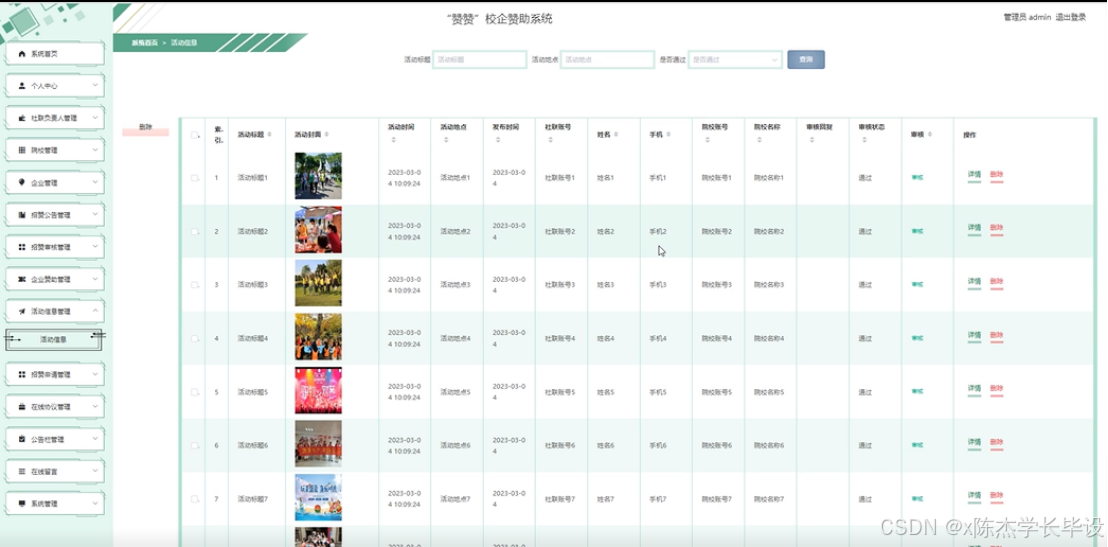Image resolution: width=1108 pixels, height=547 pixels.
Task: Select the 活动信息 submenu item
Action: tap(54, 340)
